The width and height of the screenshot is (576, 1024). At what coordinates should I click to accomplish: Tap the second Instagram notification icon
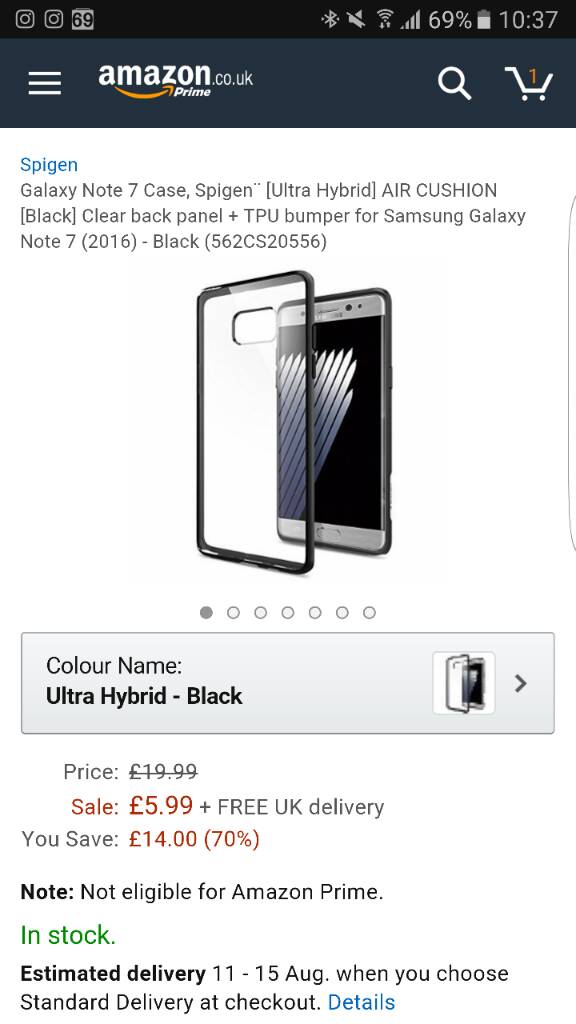point(54,19)
